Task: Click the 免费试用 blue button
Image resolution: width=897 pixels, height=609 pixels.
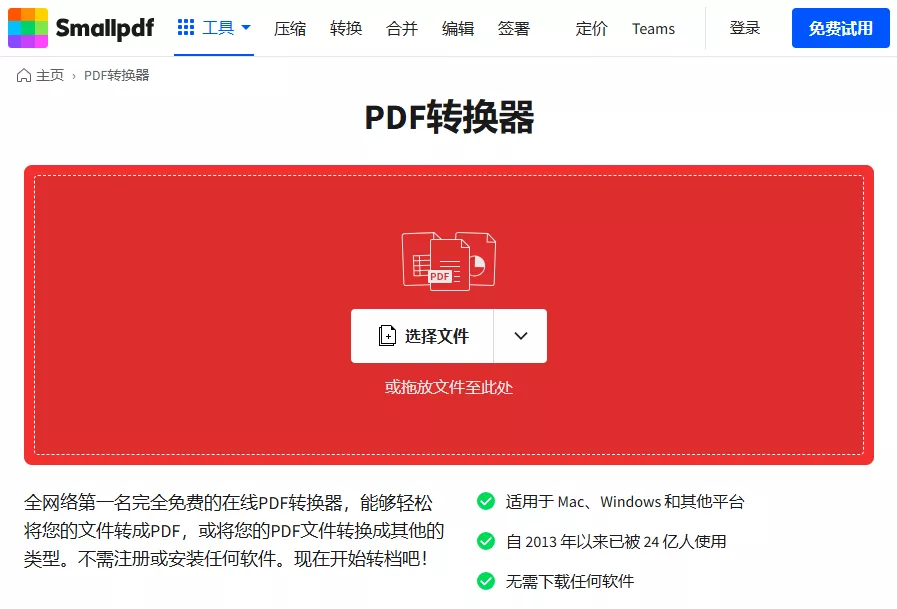Action: [840, 28]
